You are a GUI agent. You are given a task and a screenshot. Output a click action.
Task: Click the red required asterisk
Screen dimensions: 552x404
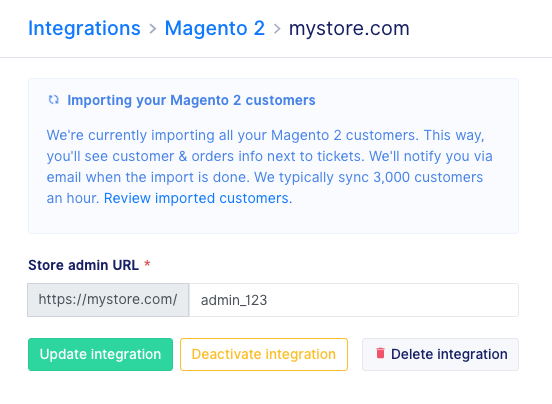tap(147, 264)
